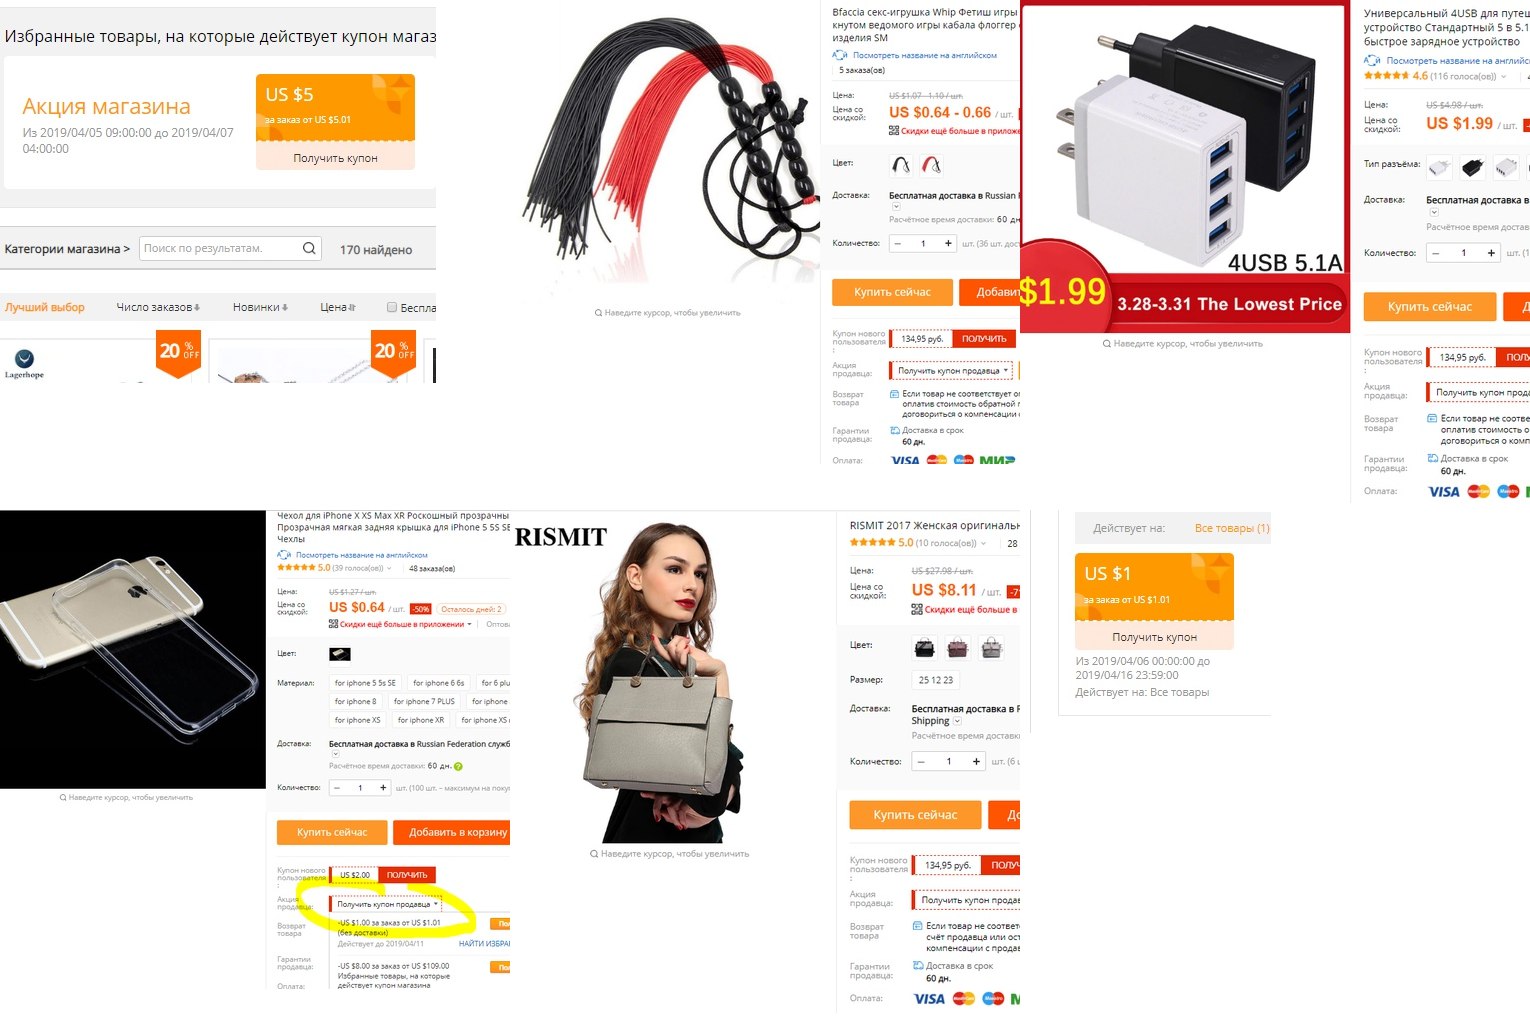Image resolution: width=1530 pixels, height=1020 pixels.
Task: Click the help icon next to 60 дн. delivery time
Action: (459, 767)
